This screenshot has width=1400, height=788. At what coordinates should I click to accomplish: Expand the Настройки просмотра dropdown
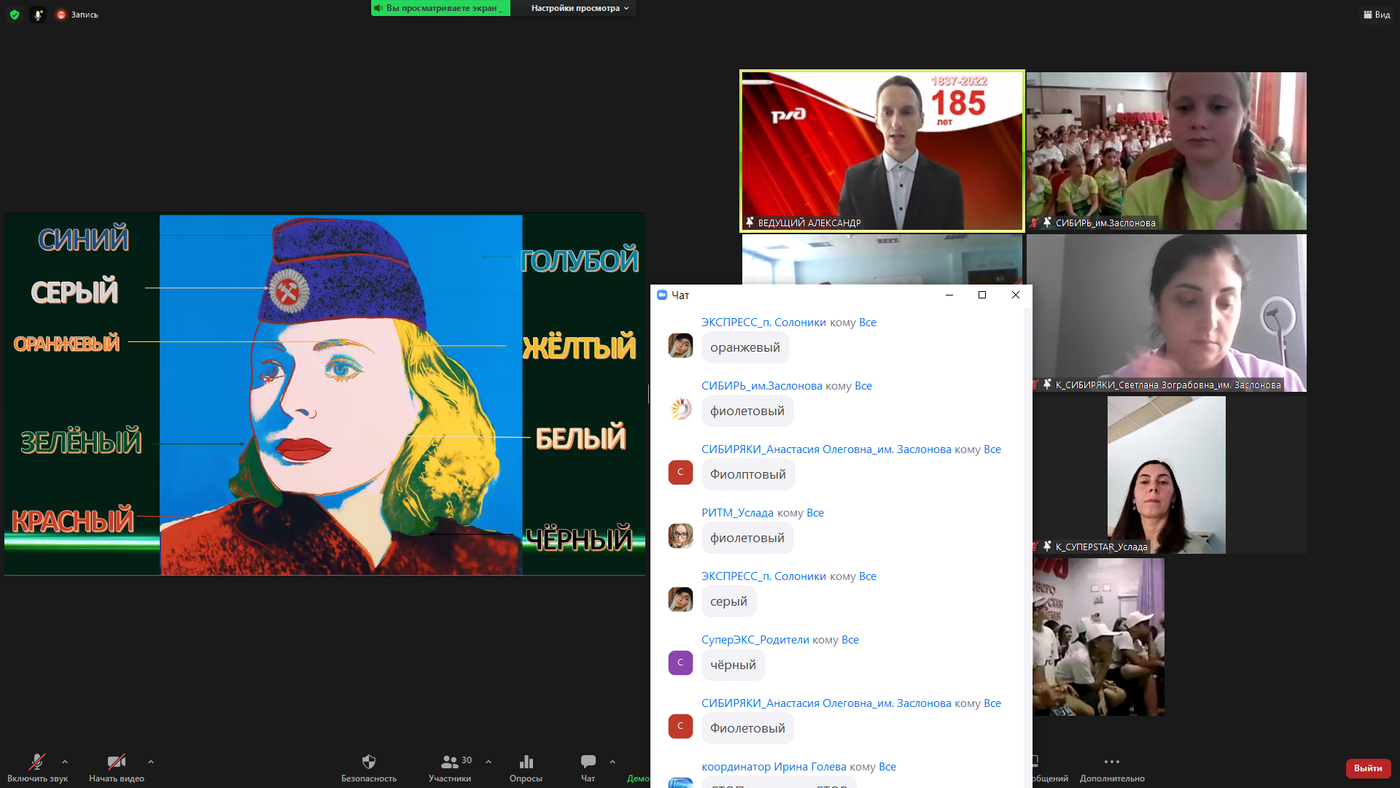(580, 8)
